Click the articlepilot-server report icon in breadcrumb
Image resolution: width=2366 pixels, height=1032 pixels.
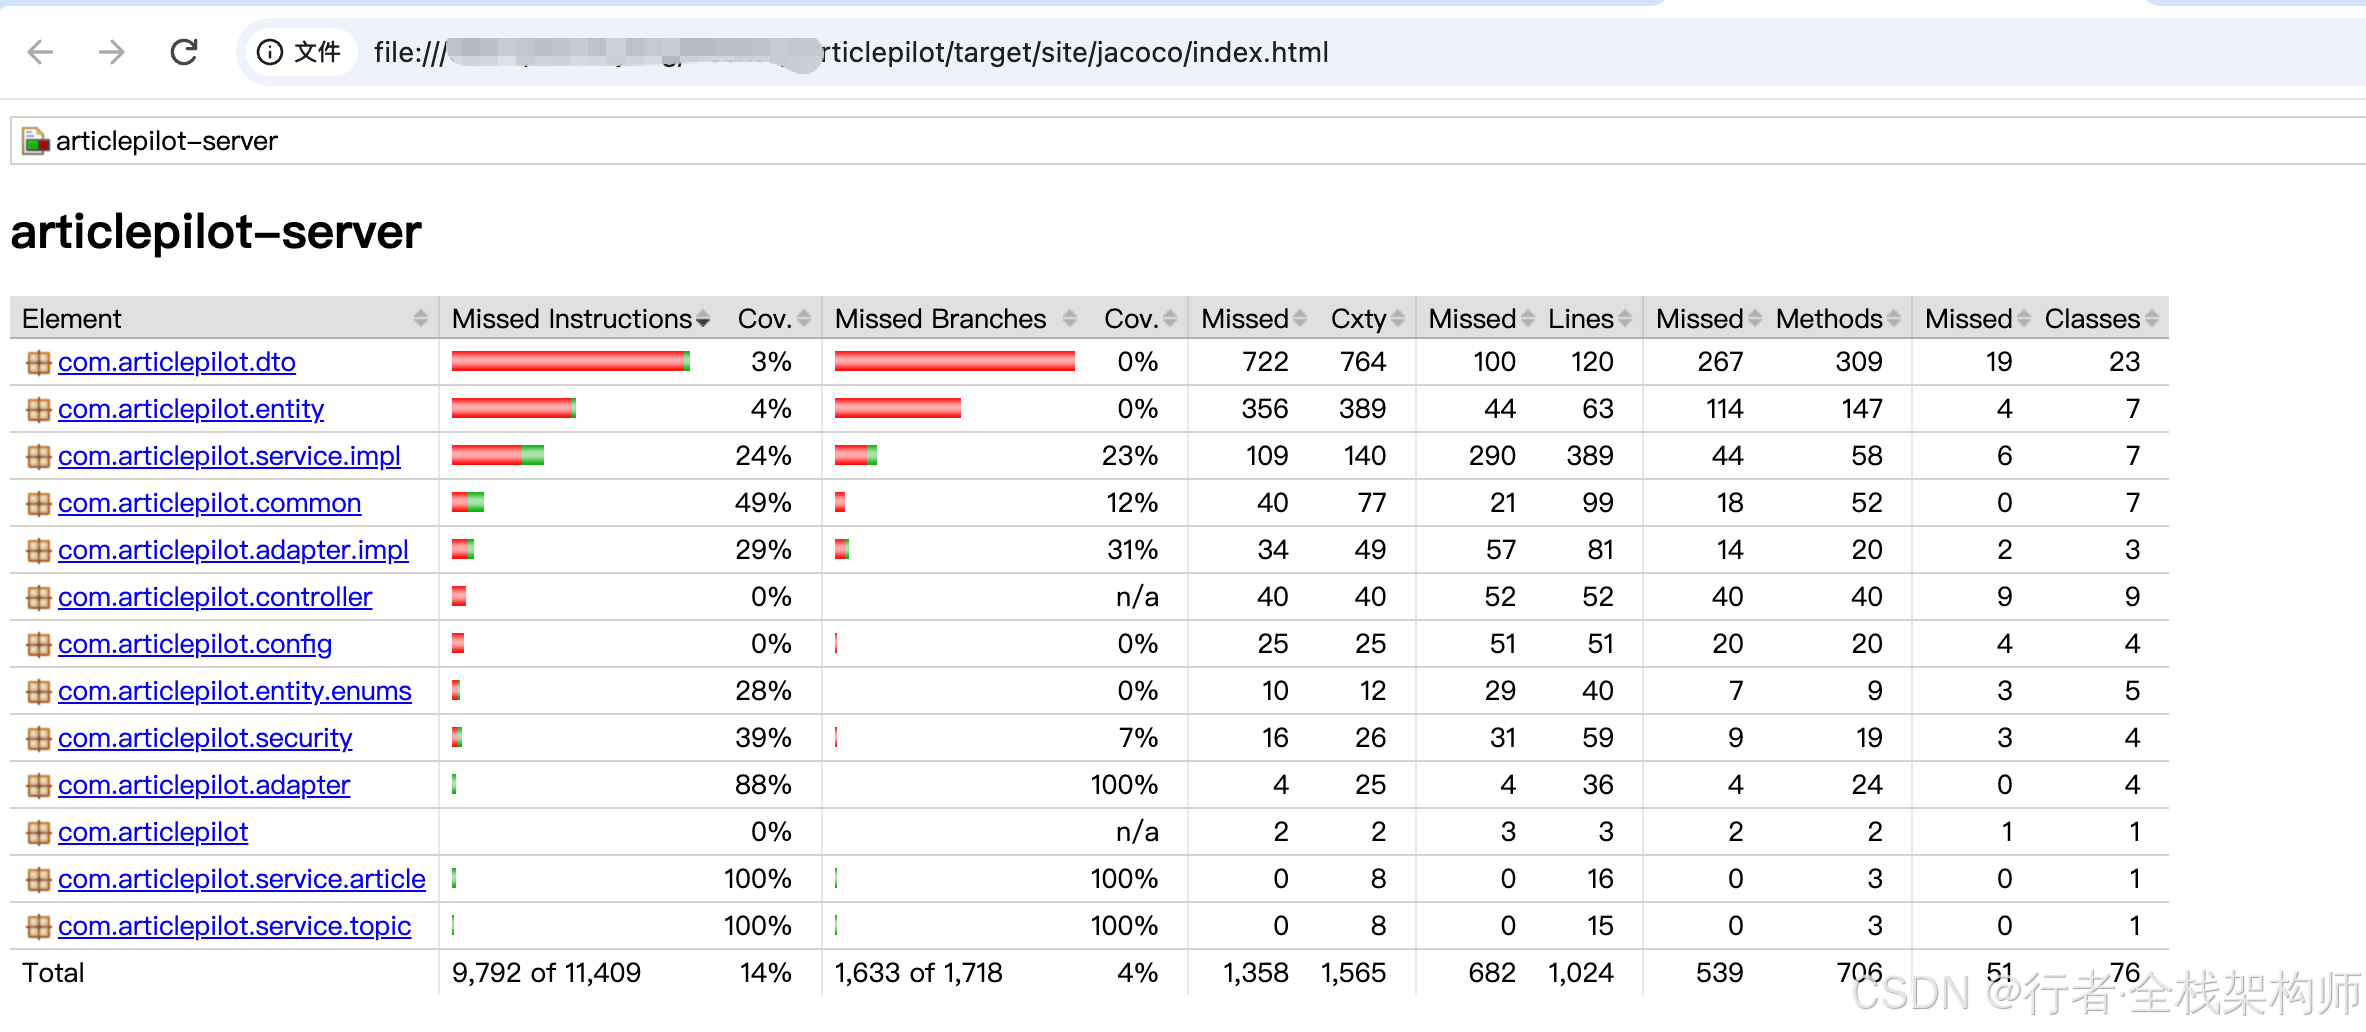tap(35, 141)
